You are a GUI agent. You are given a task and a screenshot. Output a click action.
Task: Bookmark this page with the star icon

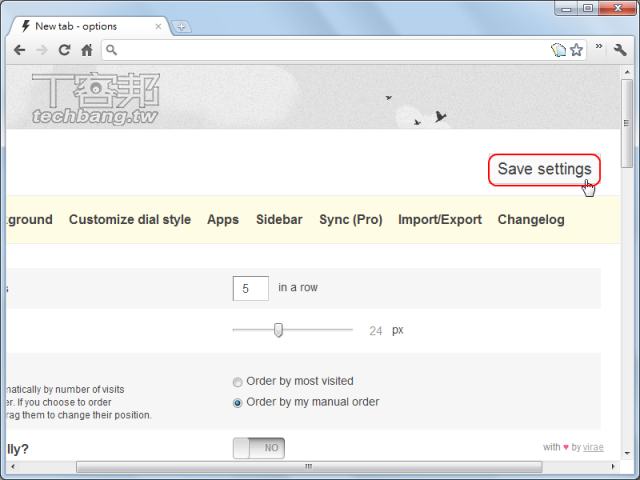tap(576, 50)
